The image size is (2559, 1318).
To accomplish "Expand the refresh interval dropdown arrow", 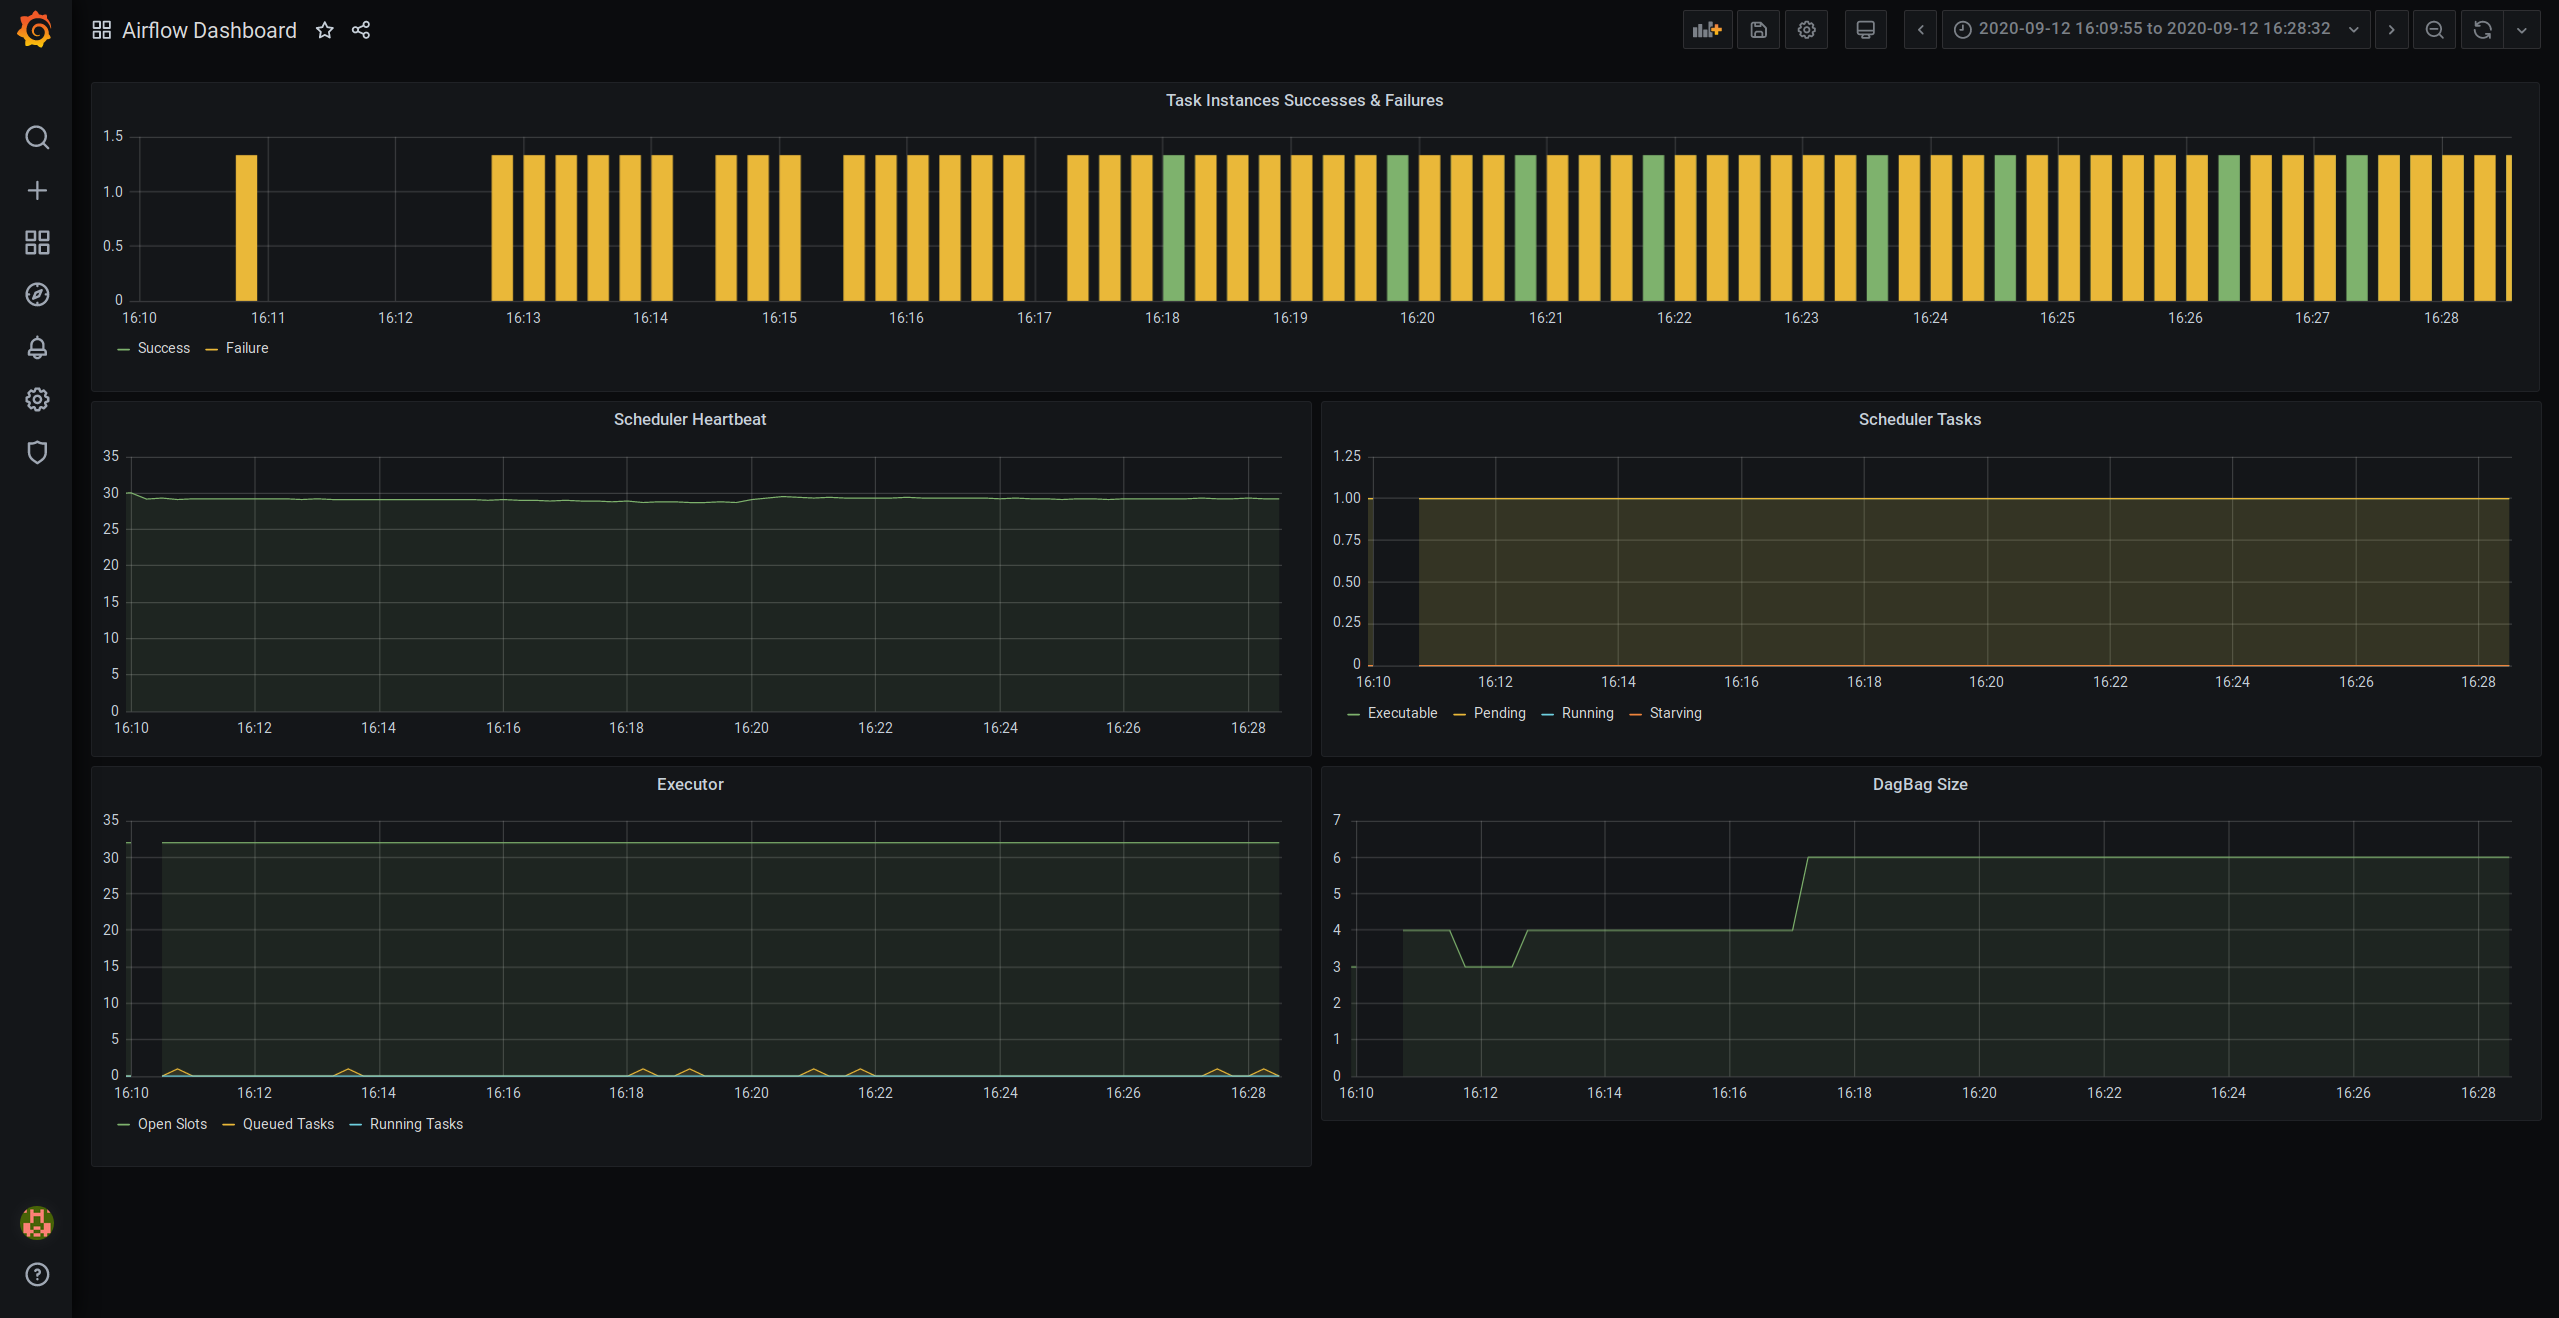I will (2522, 30).
